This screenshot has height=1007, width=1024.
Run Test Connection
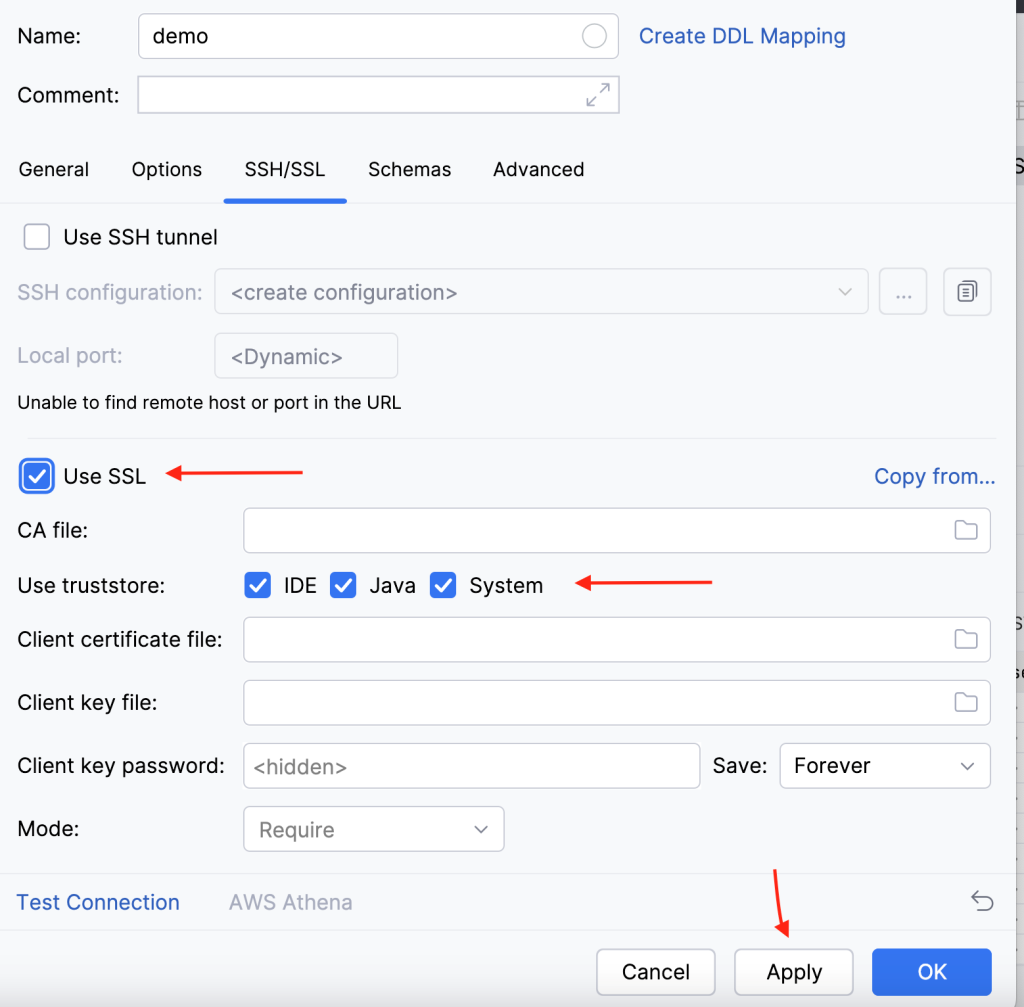97,901
